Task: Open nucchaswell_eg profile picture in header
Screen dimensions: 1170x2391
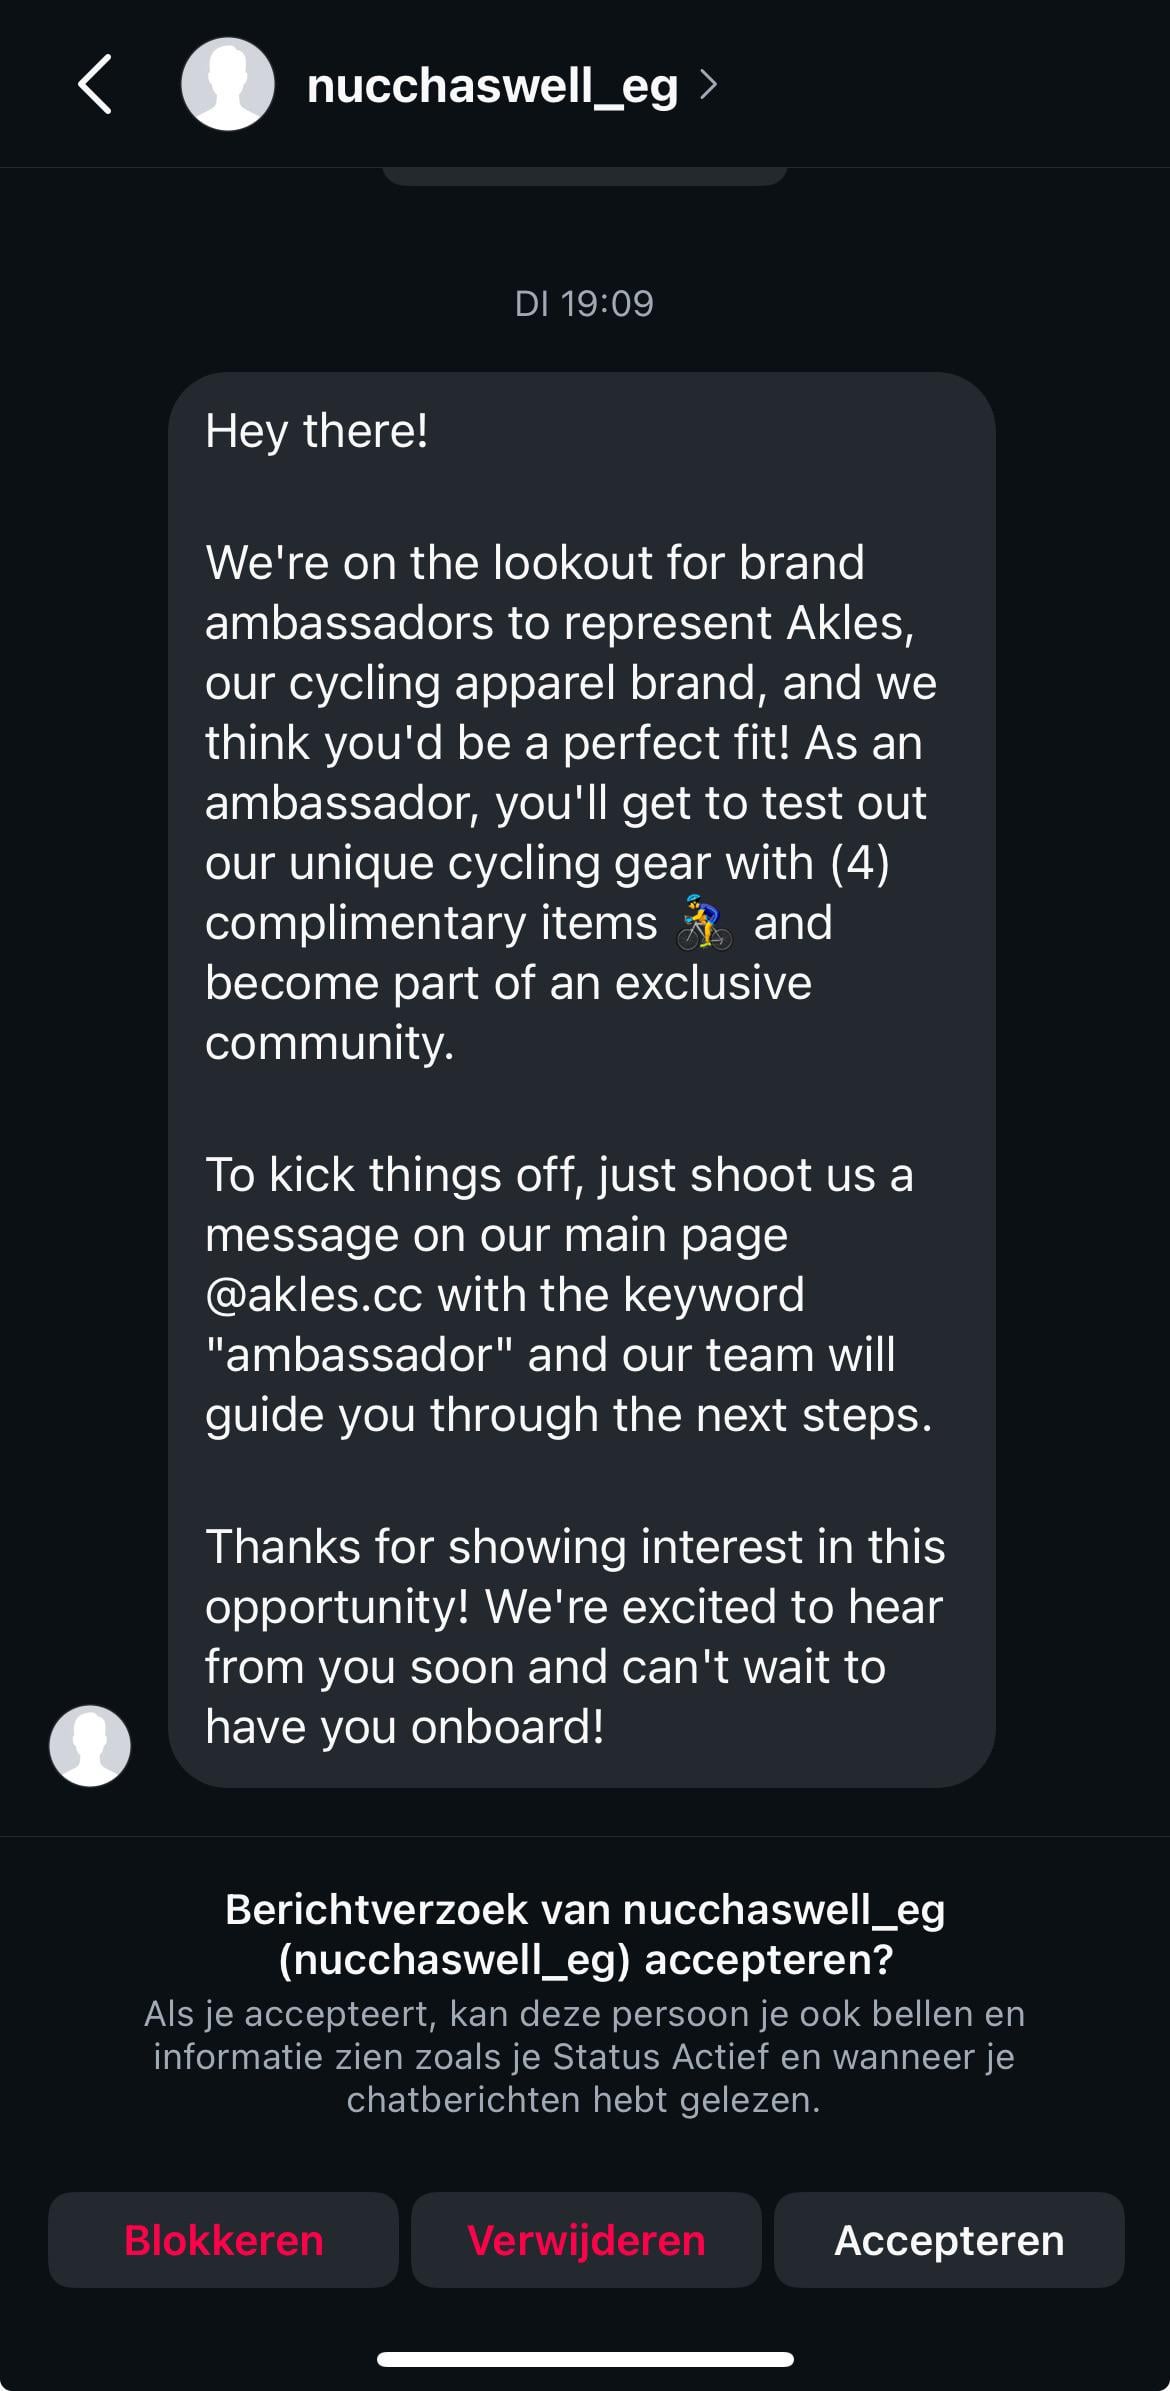Action: (x=228, y=85)
